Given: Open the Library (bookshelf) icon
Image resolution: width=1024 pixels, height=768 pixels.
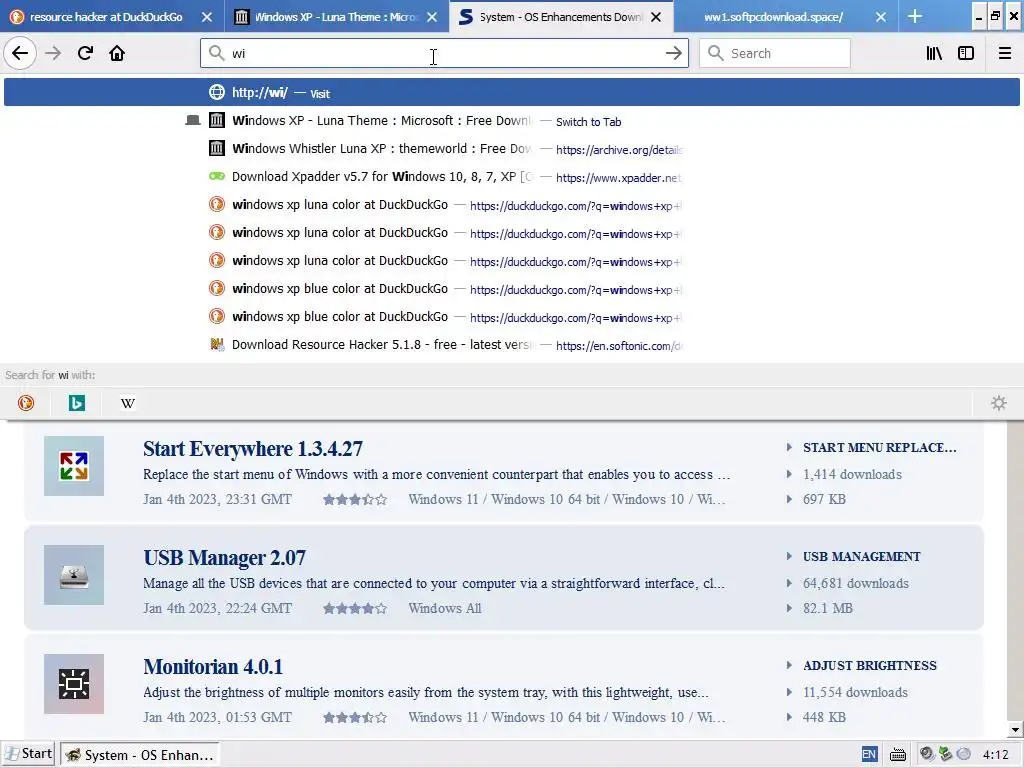Looking at the screenshot, I should click(x=934, y=53).
